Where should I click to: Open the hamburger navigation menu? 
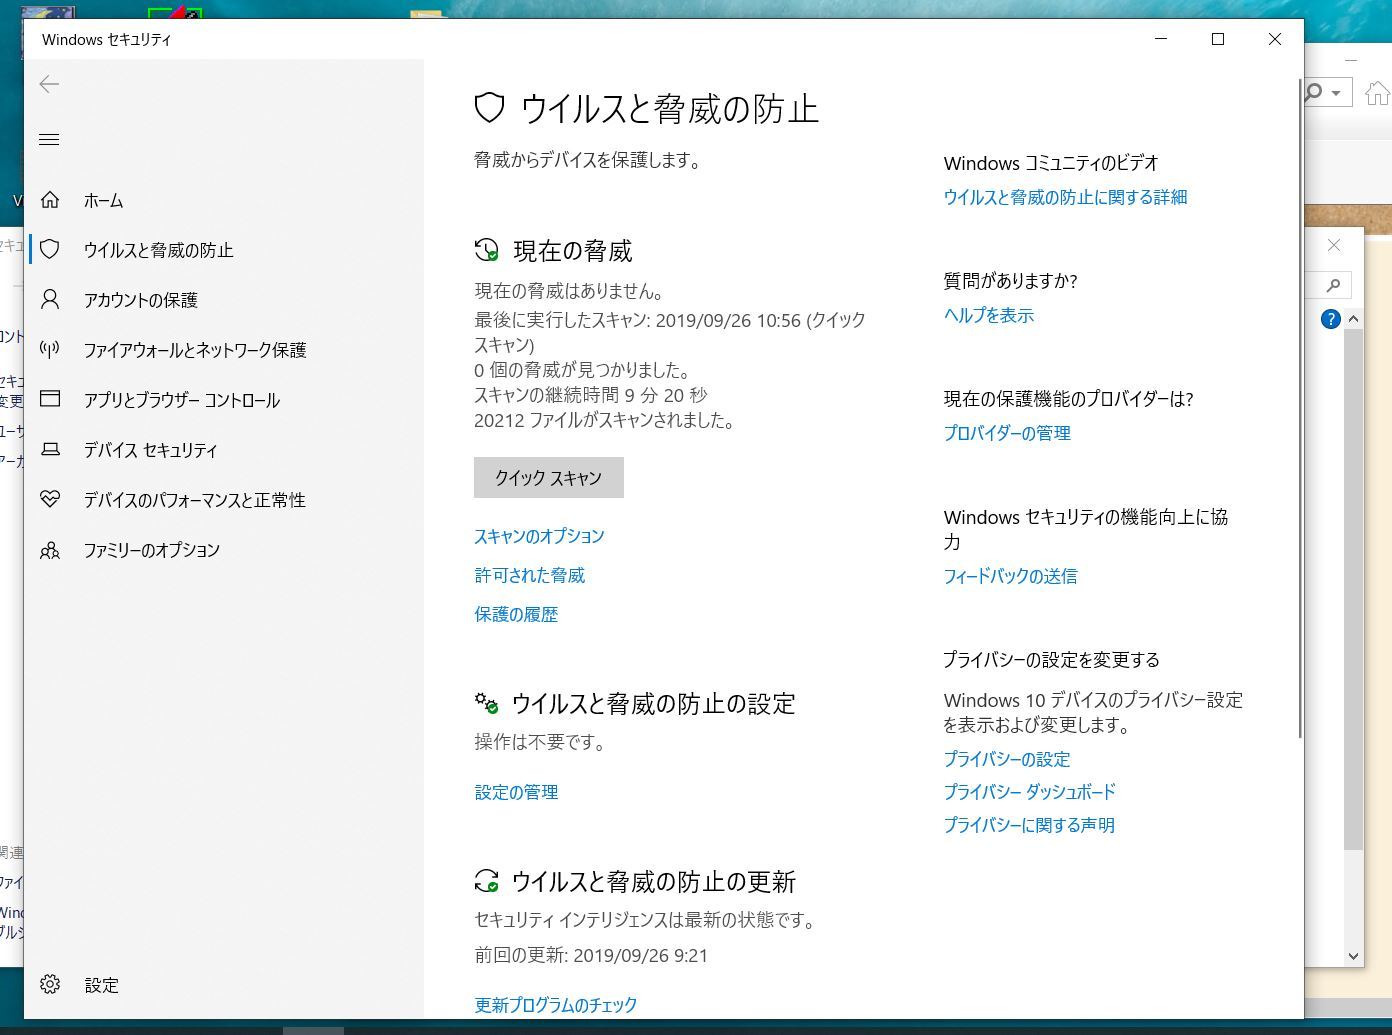coord(49,139)
